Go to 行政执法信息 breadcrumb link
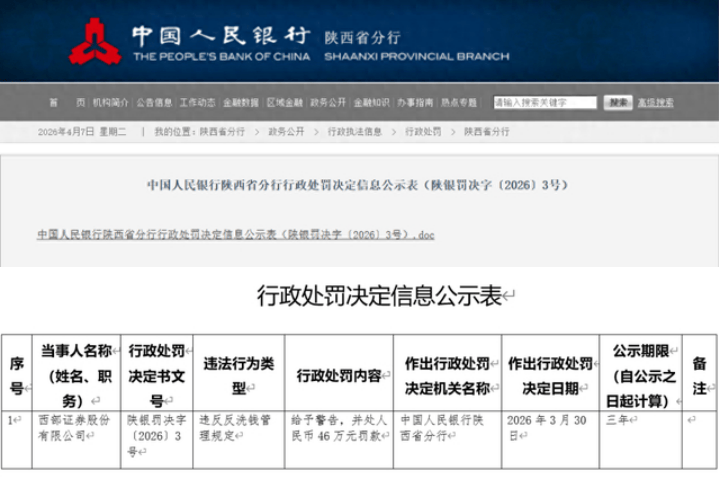This screenshot has height=482, width=719. click(x=354, y=132)
